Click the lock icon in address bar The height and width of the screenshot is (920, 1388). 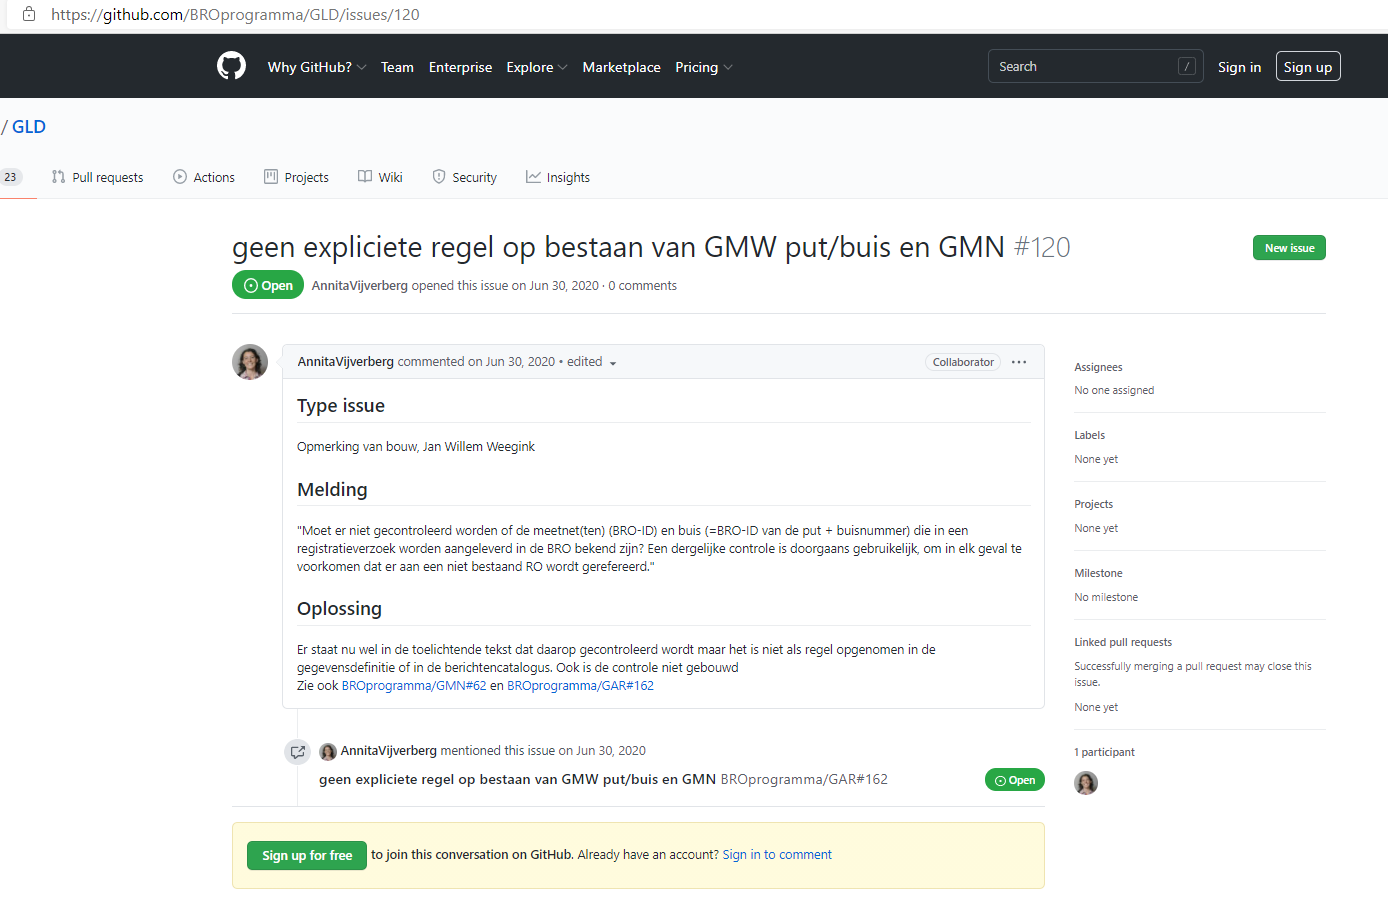point(29,14)
